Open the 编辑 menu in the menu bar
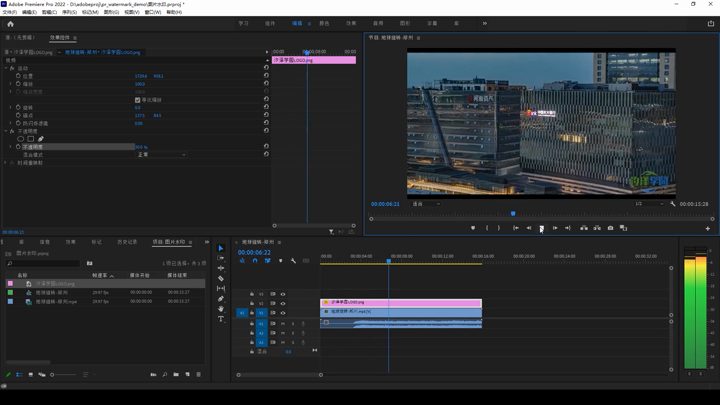Screen dimensions: 720x405 pyautogui.click(x=29, y=12)
